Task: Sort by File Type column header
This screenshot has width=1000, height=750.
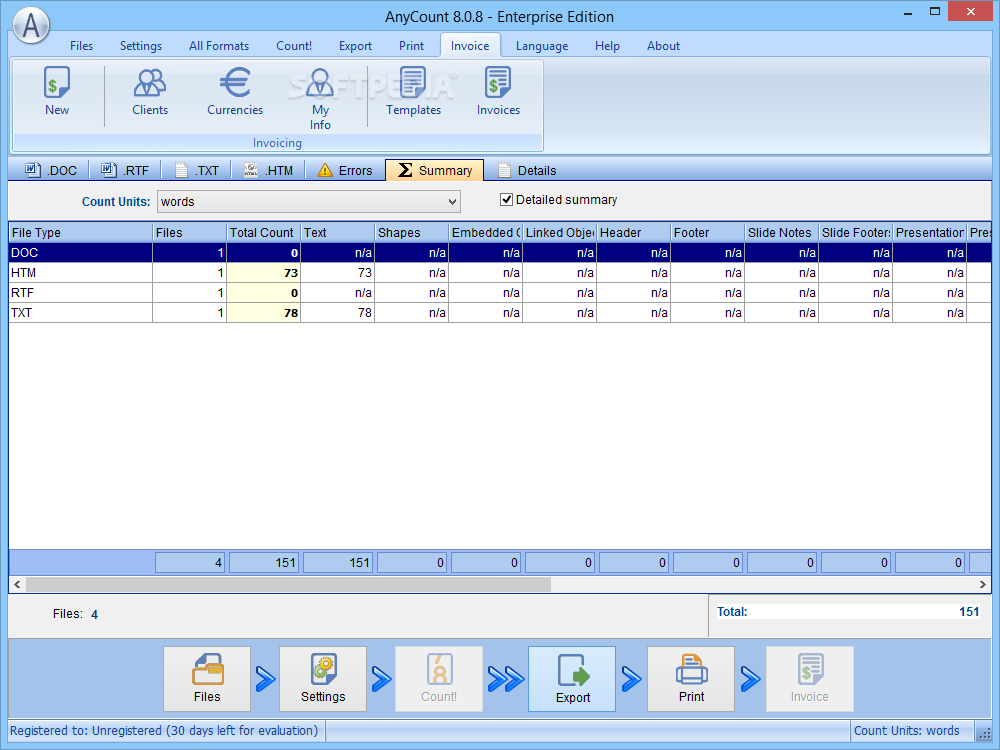Action: pyautogui.click(x=81, y=233)
